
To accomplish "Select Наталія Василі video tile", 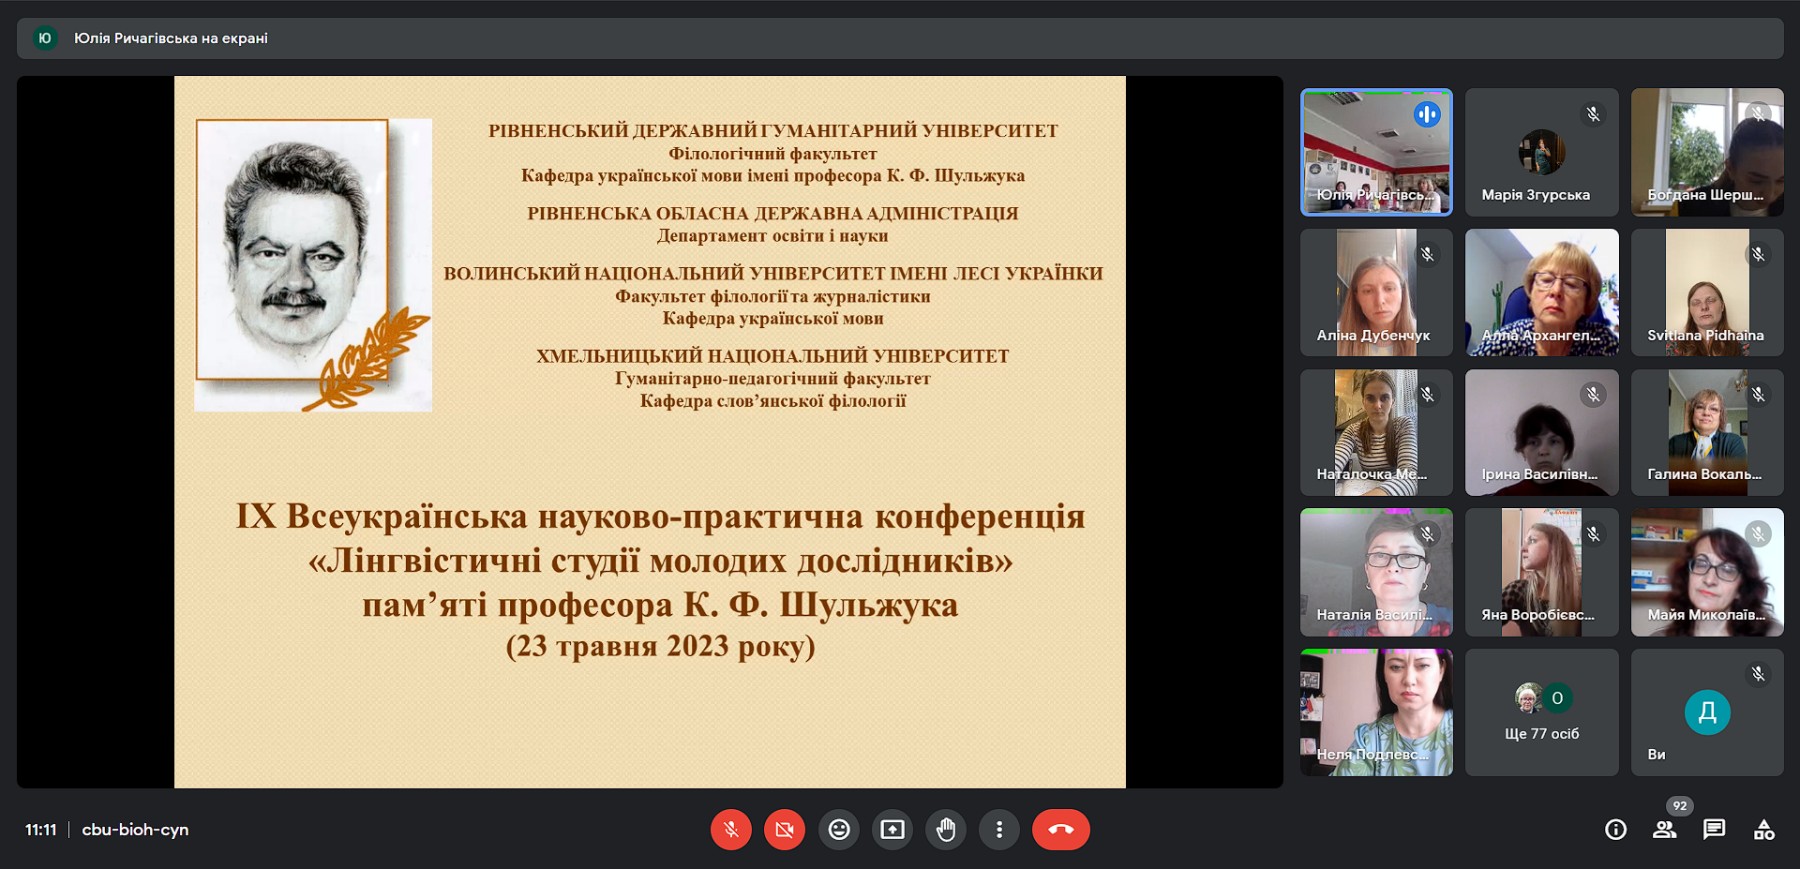I will coord(1376,572).
